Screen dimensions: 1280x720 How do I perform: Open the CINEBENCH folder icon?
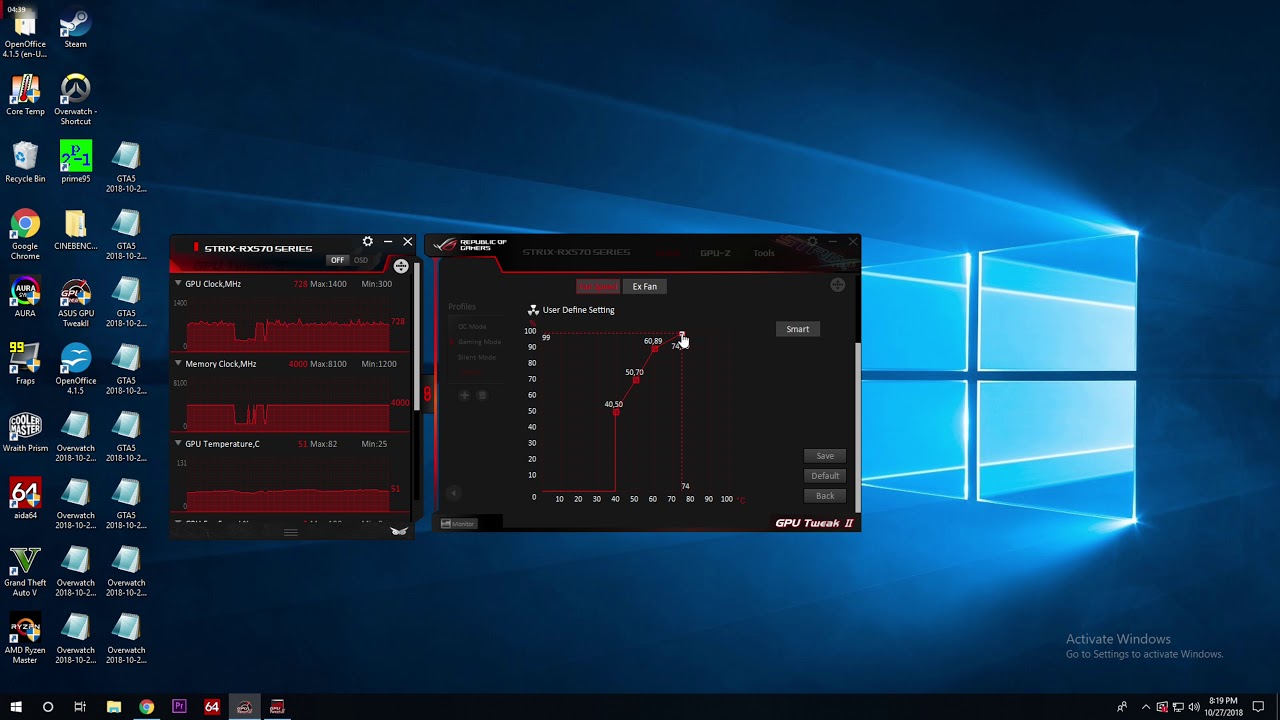point(75,231)
